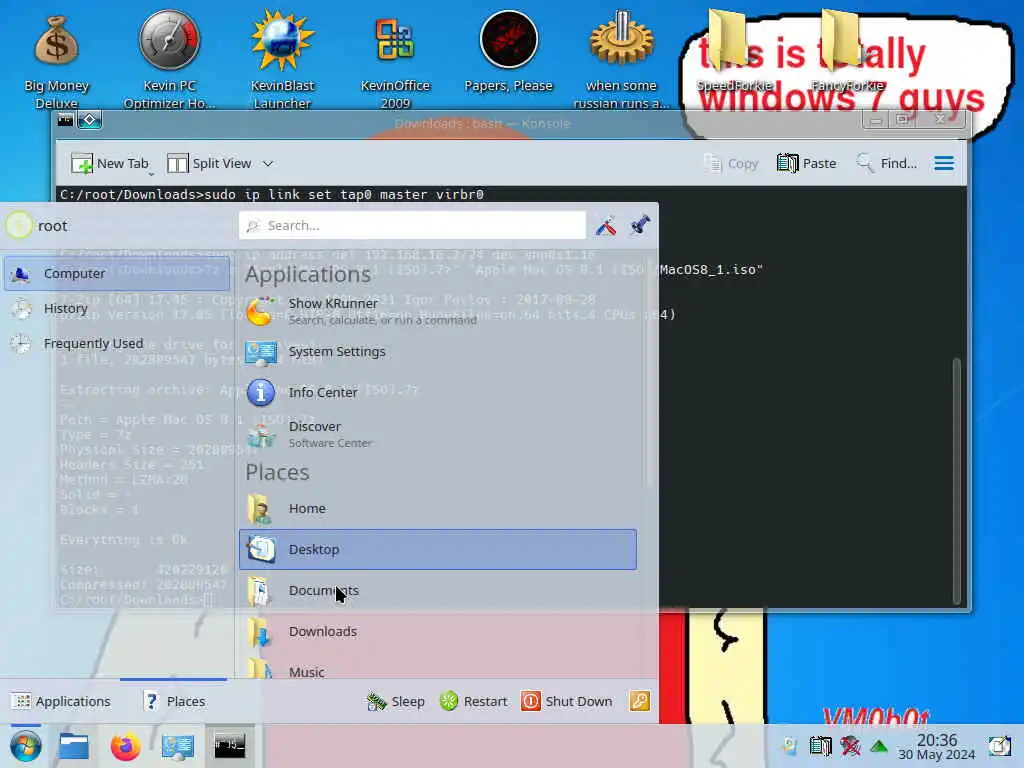Switch to Applications tab at launcher bottom

(x=61, y=701)
